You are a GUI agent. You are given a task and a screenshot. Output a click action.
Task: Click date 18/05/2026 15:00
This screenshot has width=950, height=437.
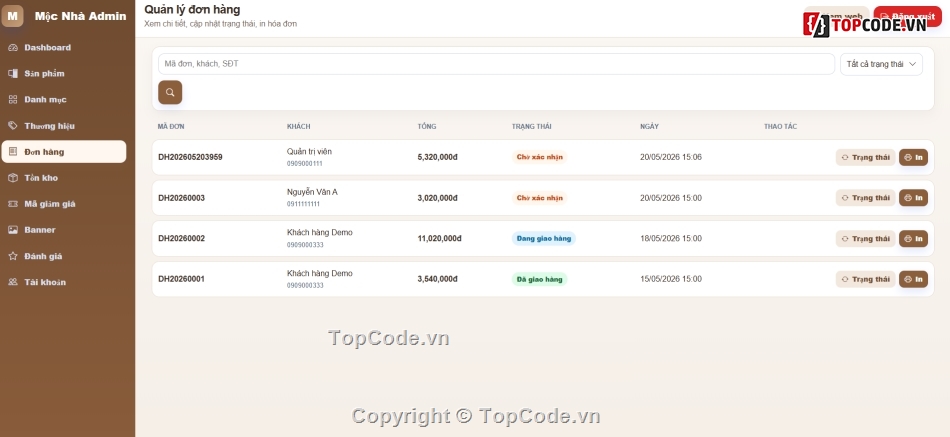pyautogui.click(x=671, y=238)
